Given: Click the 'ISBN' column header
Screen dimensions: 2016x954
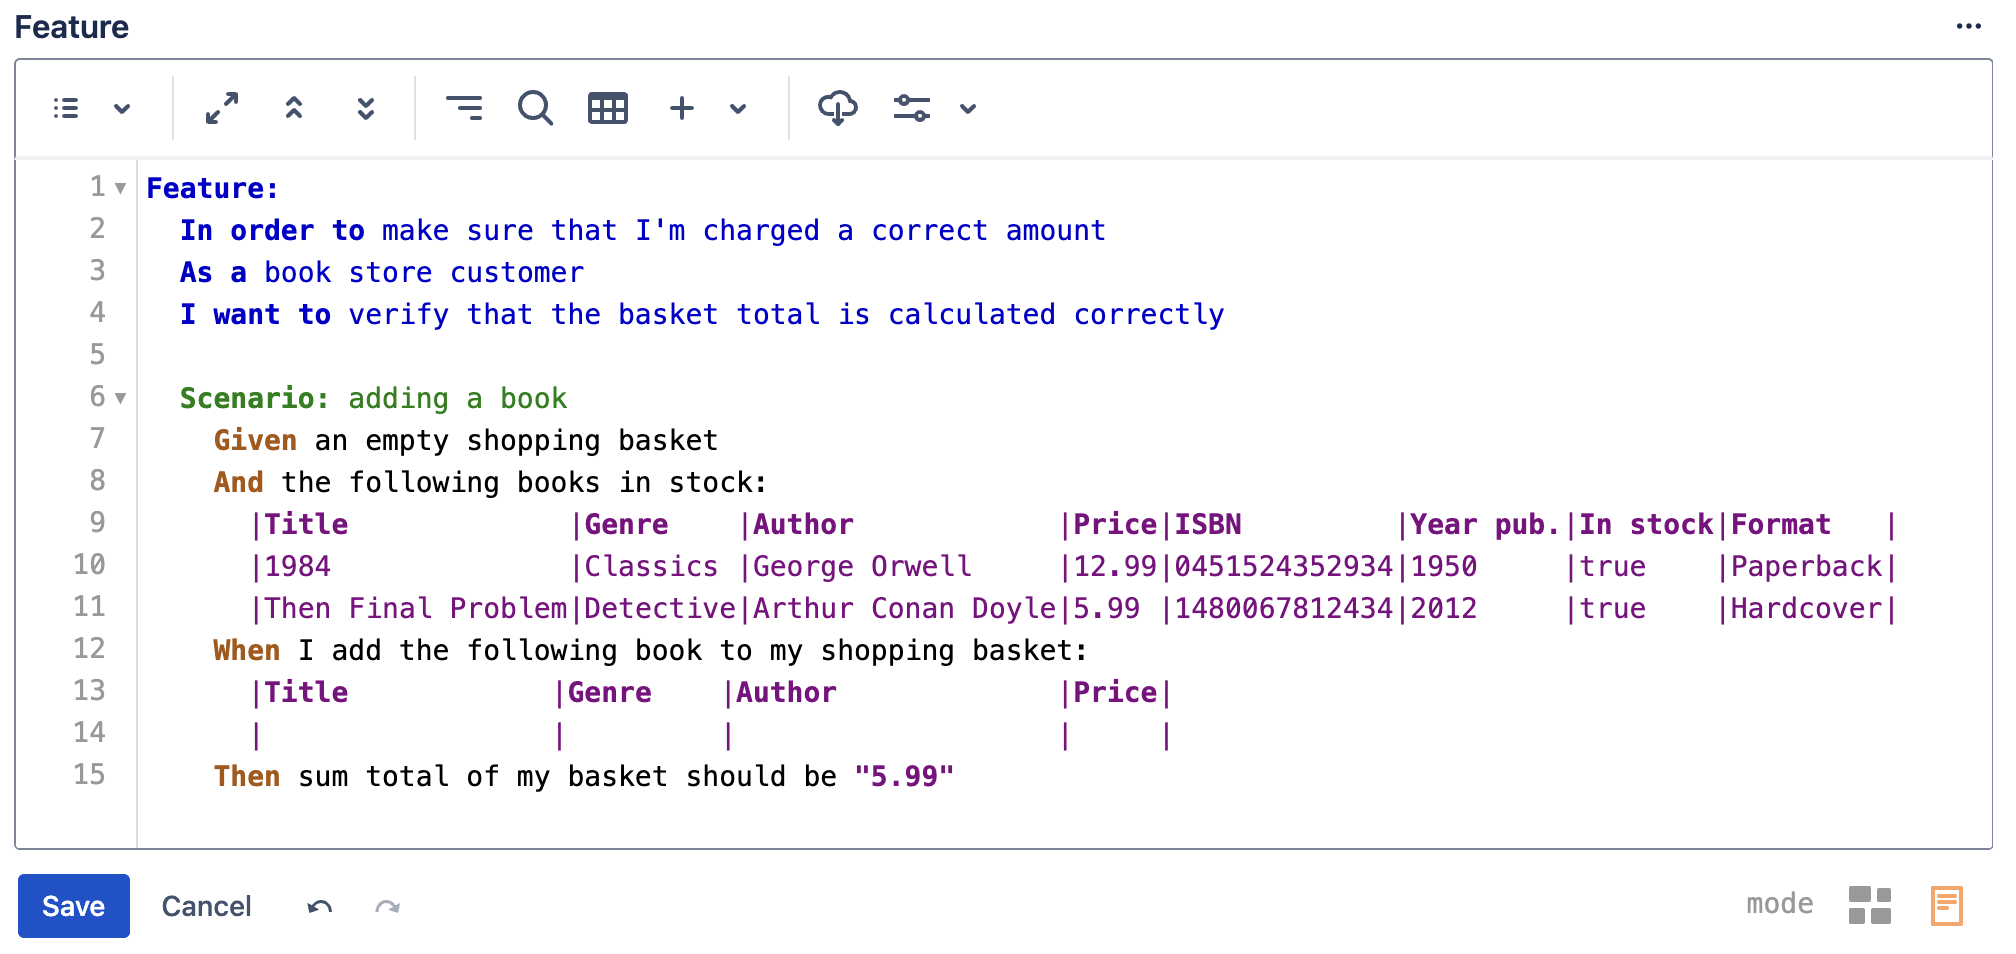Looking at the screenshot, I should 1207,524.
